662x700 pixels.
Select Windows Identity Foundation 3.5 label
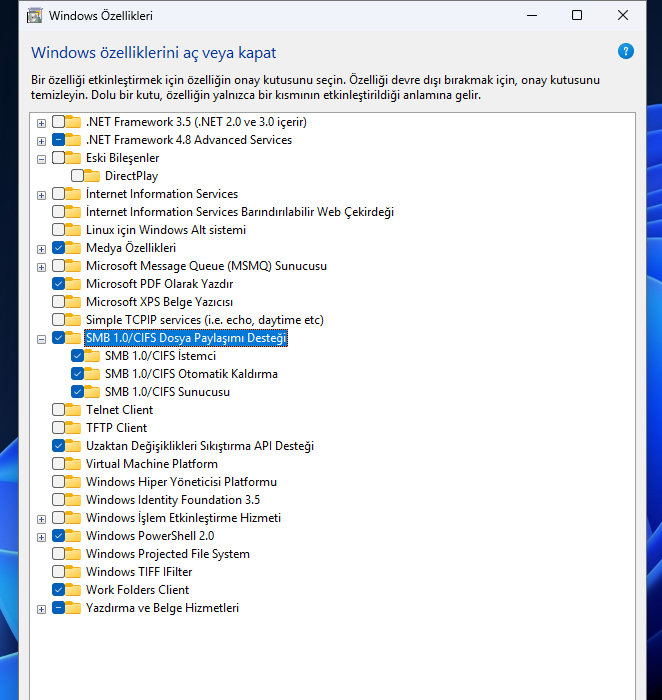[173, 500]
